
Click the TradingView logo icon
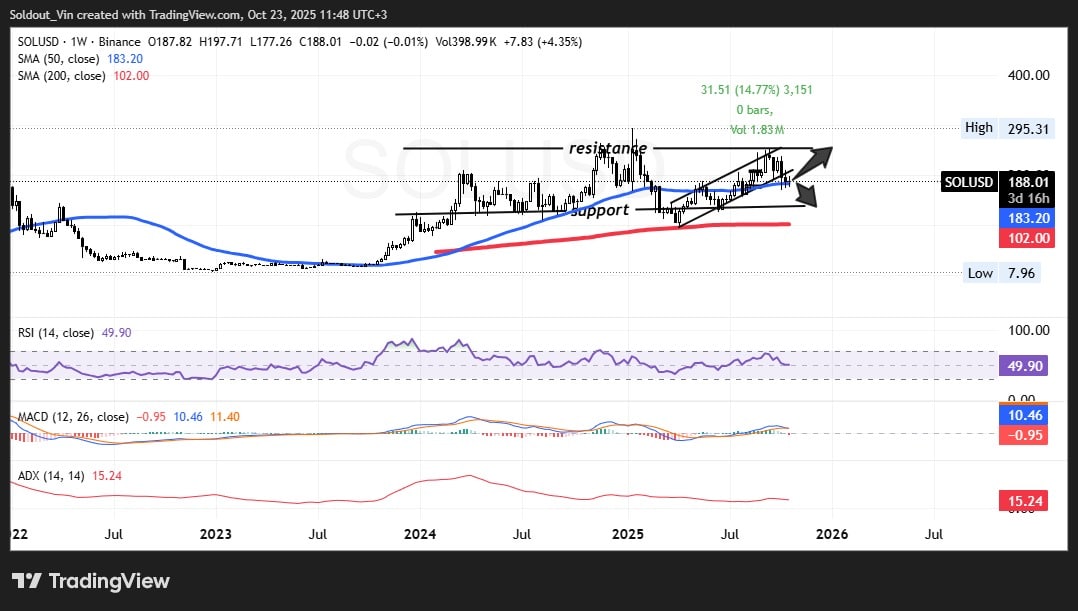pyautogui.click(x=26, y=581)
